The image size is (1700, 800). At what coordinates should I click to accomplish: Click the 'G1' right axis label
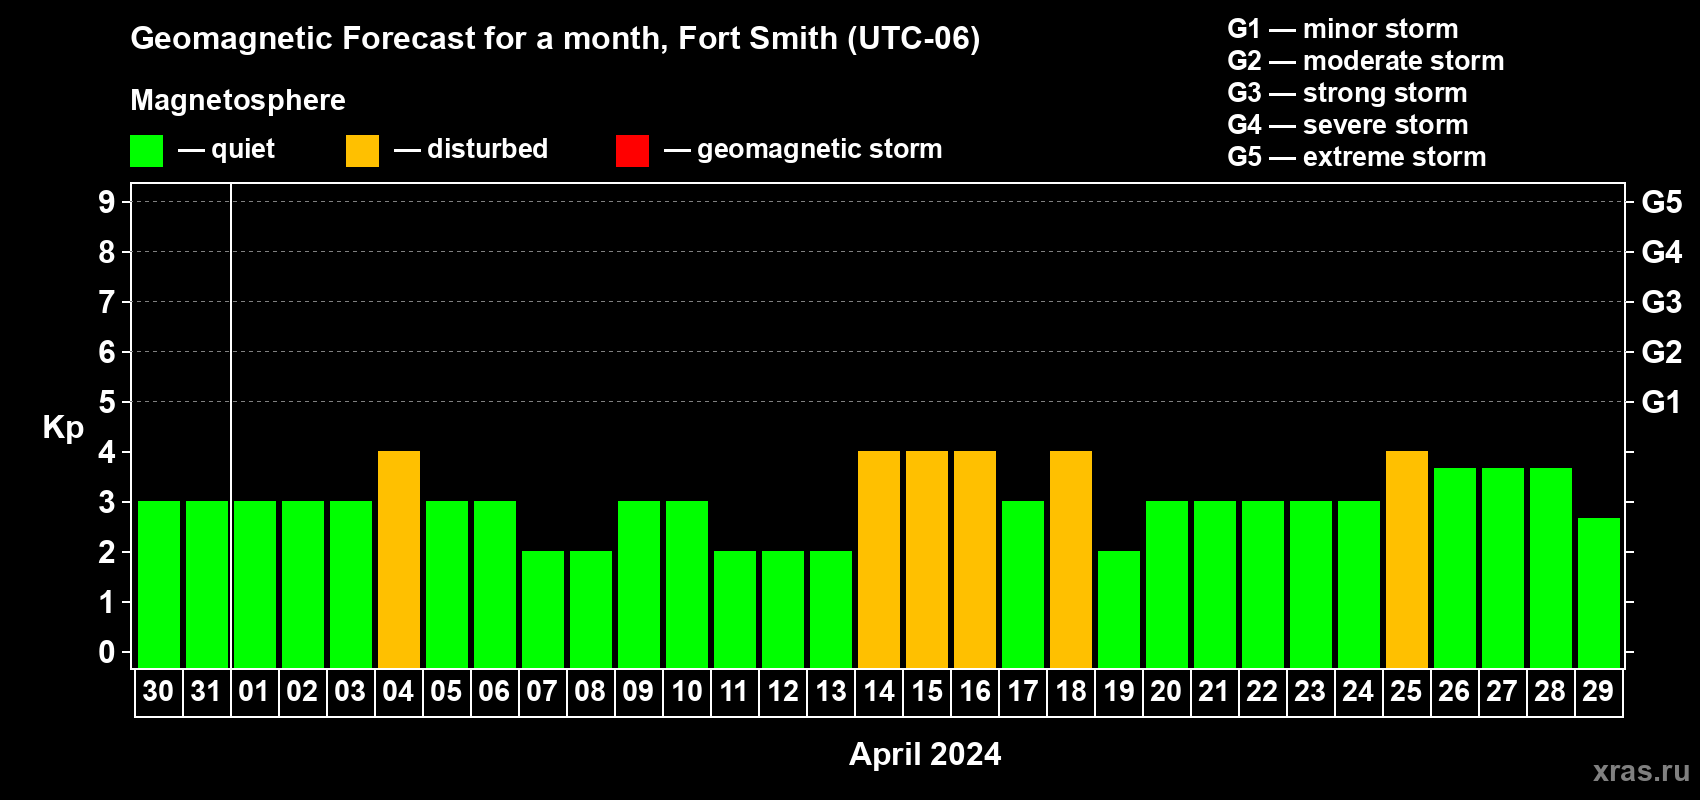pyautogui.click(x=1662, y=402)
